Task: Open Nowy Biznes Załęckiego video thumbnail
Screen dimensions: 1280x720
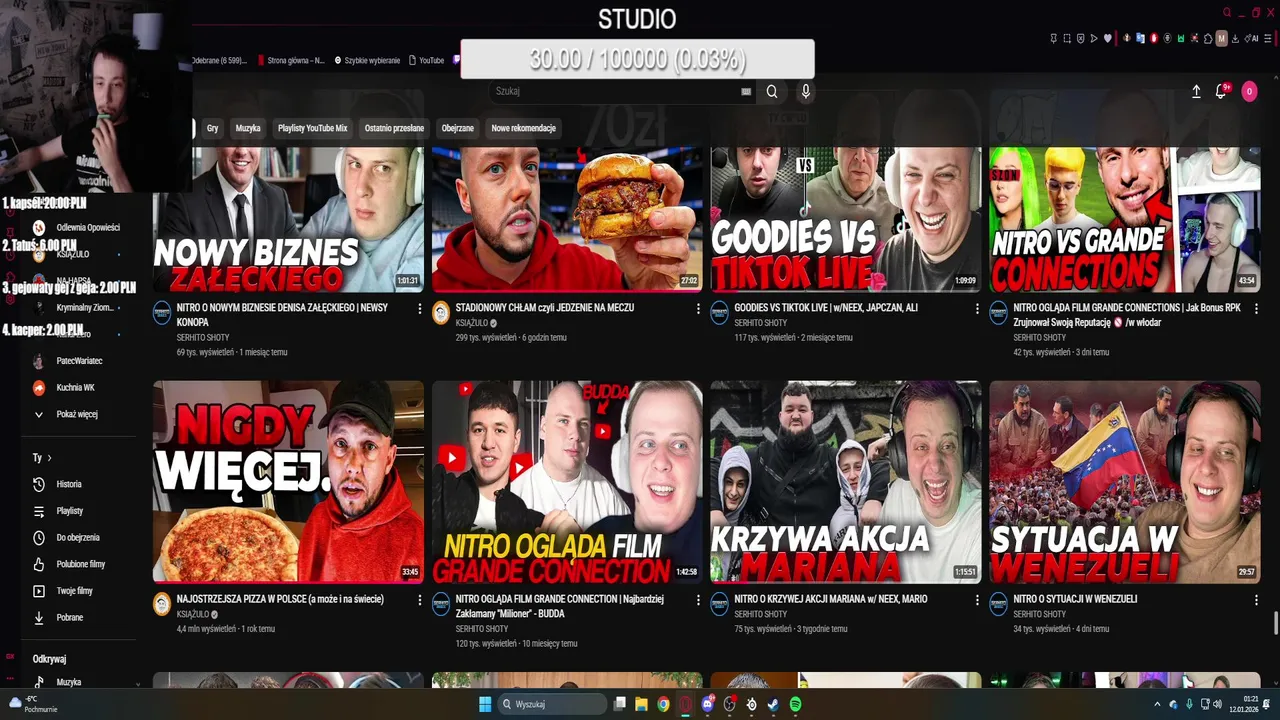Action: (288, 219)
